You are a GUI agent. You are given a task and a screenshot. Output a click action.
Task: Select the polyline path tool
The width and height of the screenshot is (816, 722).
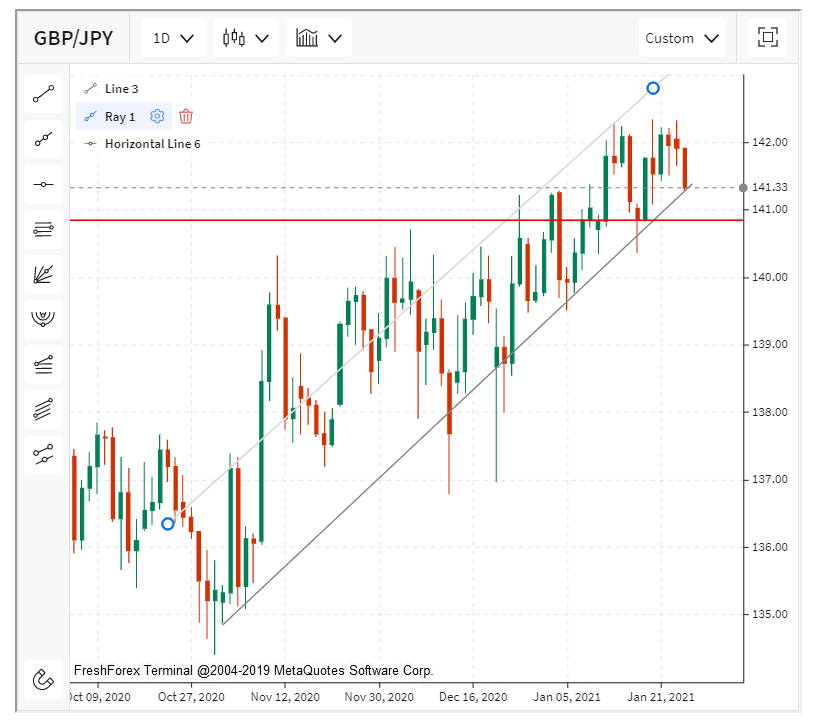click(x=44, y=454)
